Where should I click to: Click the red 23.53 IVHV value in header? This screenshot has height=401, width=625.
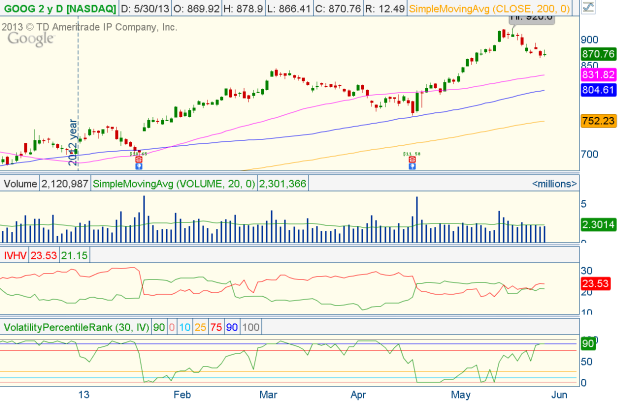point(46,256)
